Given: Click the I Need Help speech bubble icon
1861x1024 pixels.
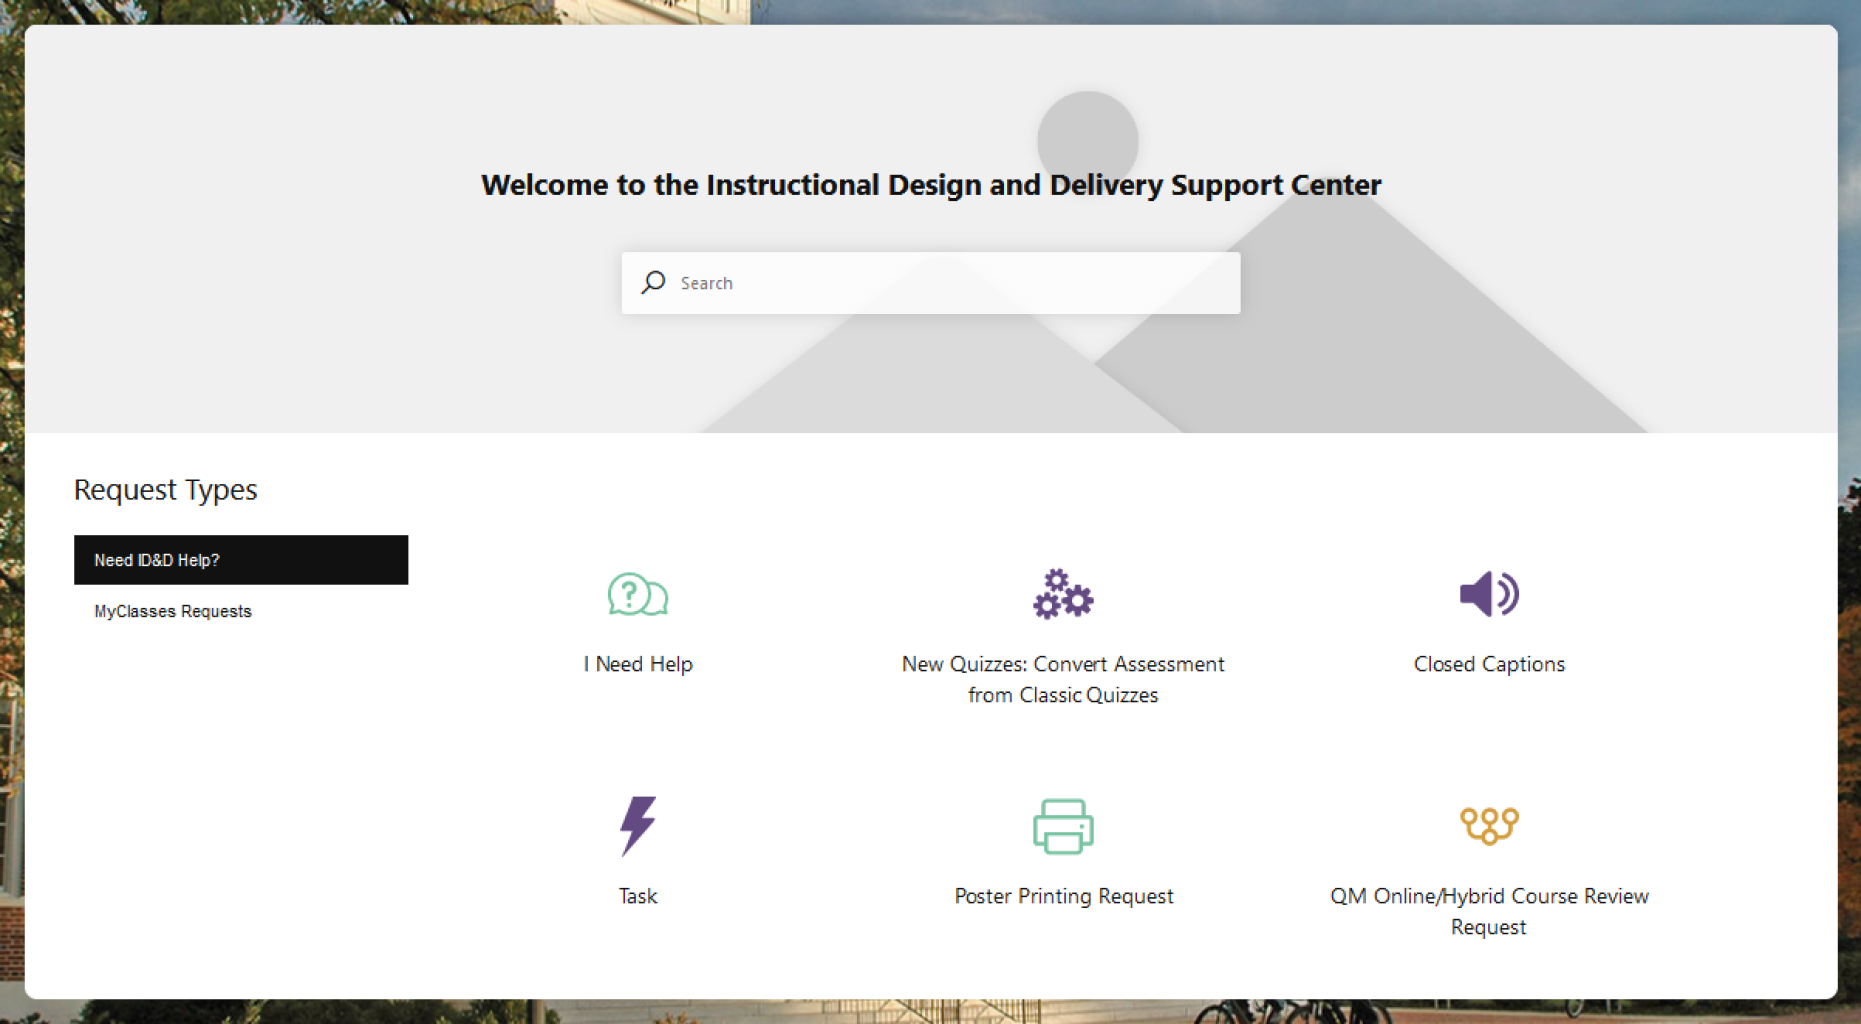Looking at the screenshot, I should (637, 594).
